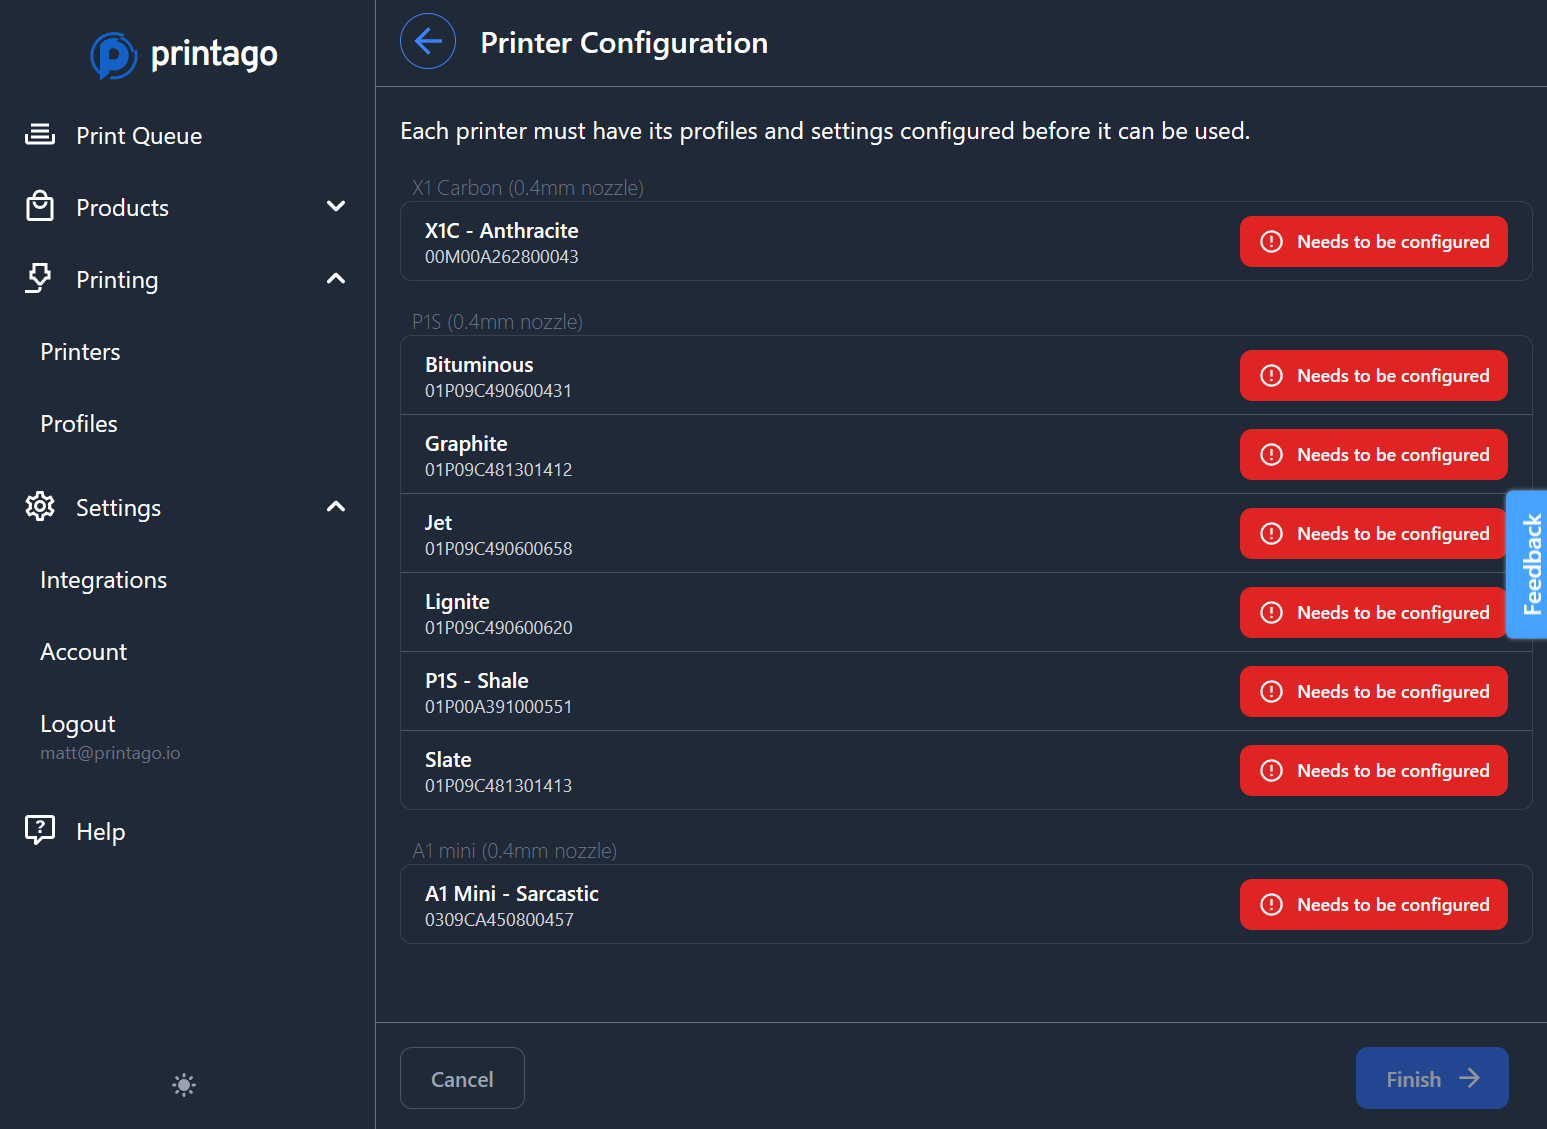Screen dimensions: 1547x1129
Task: Open Integrations settings
Action: [x=103, y=580]
